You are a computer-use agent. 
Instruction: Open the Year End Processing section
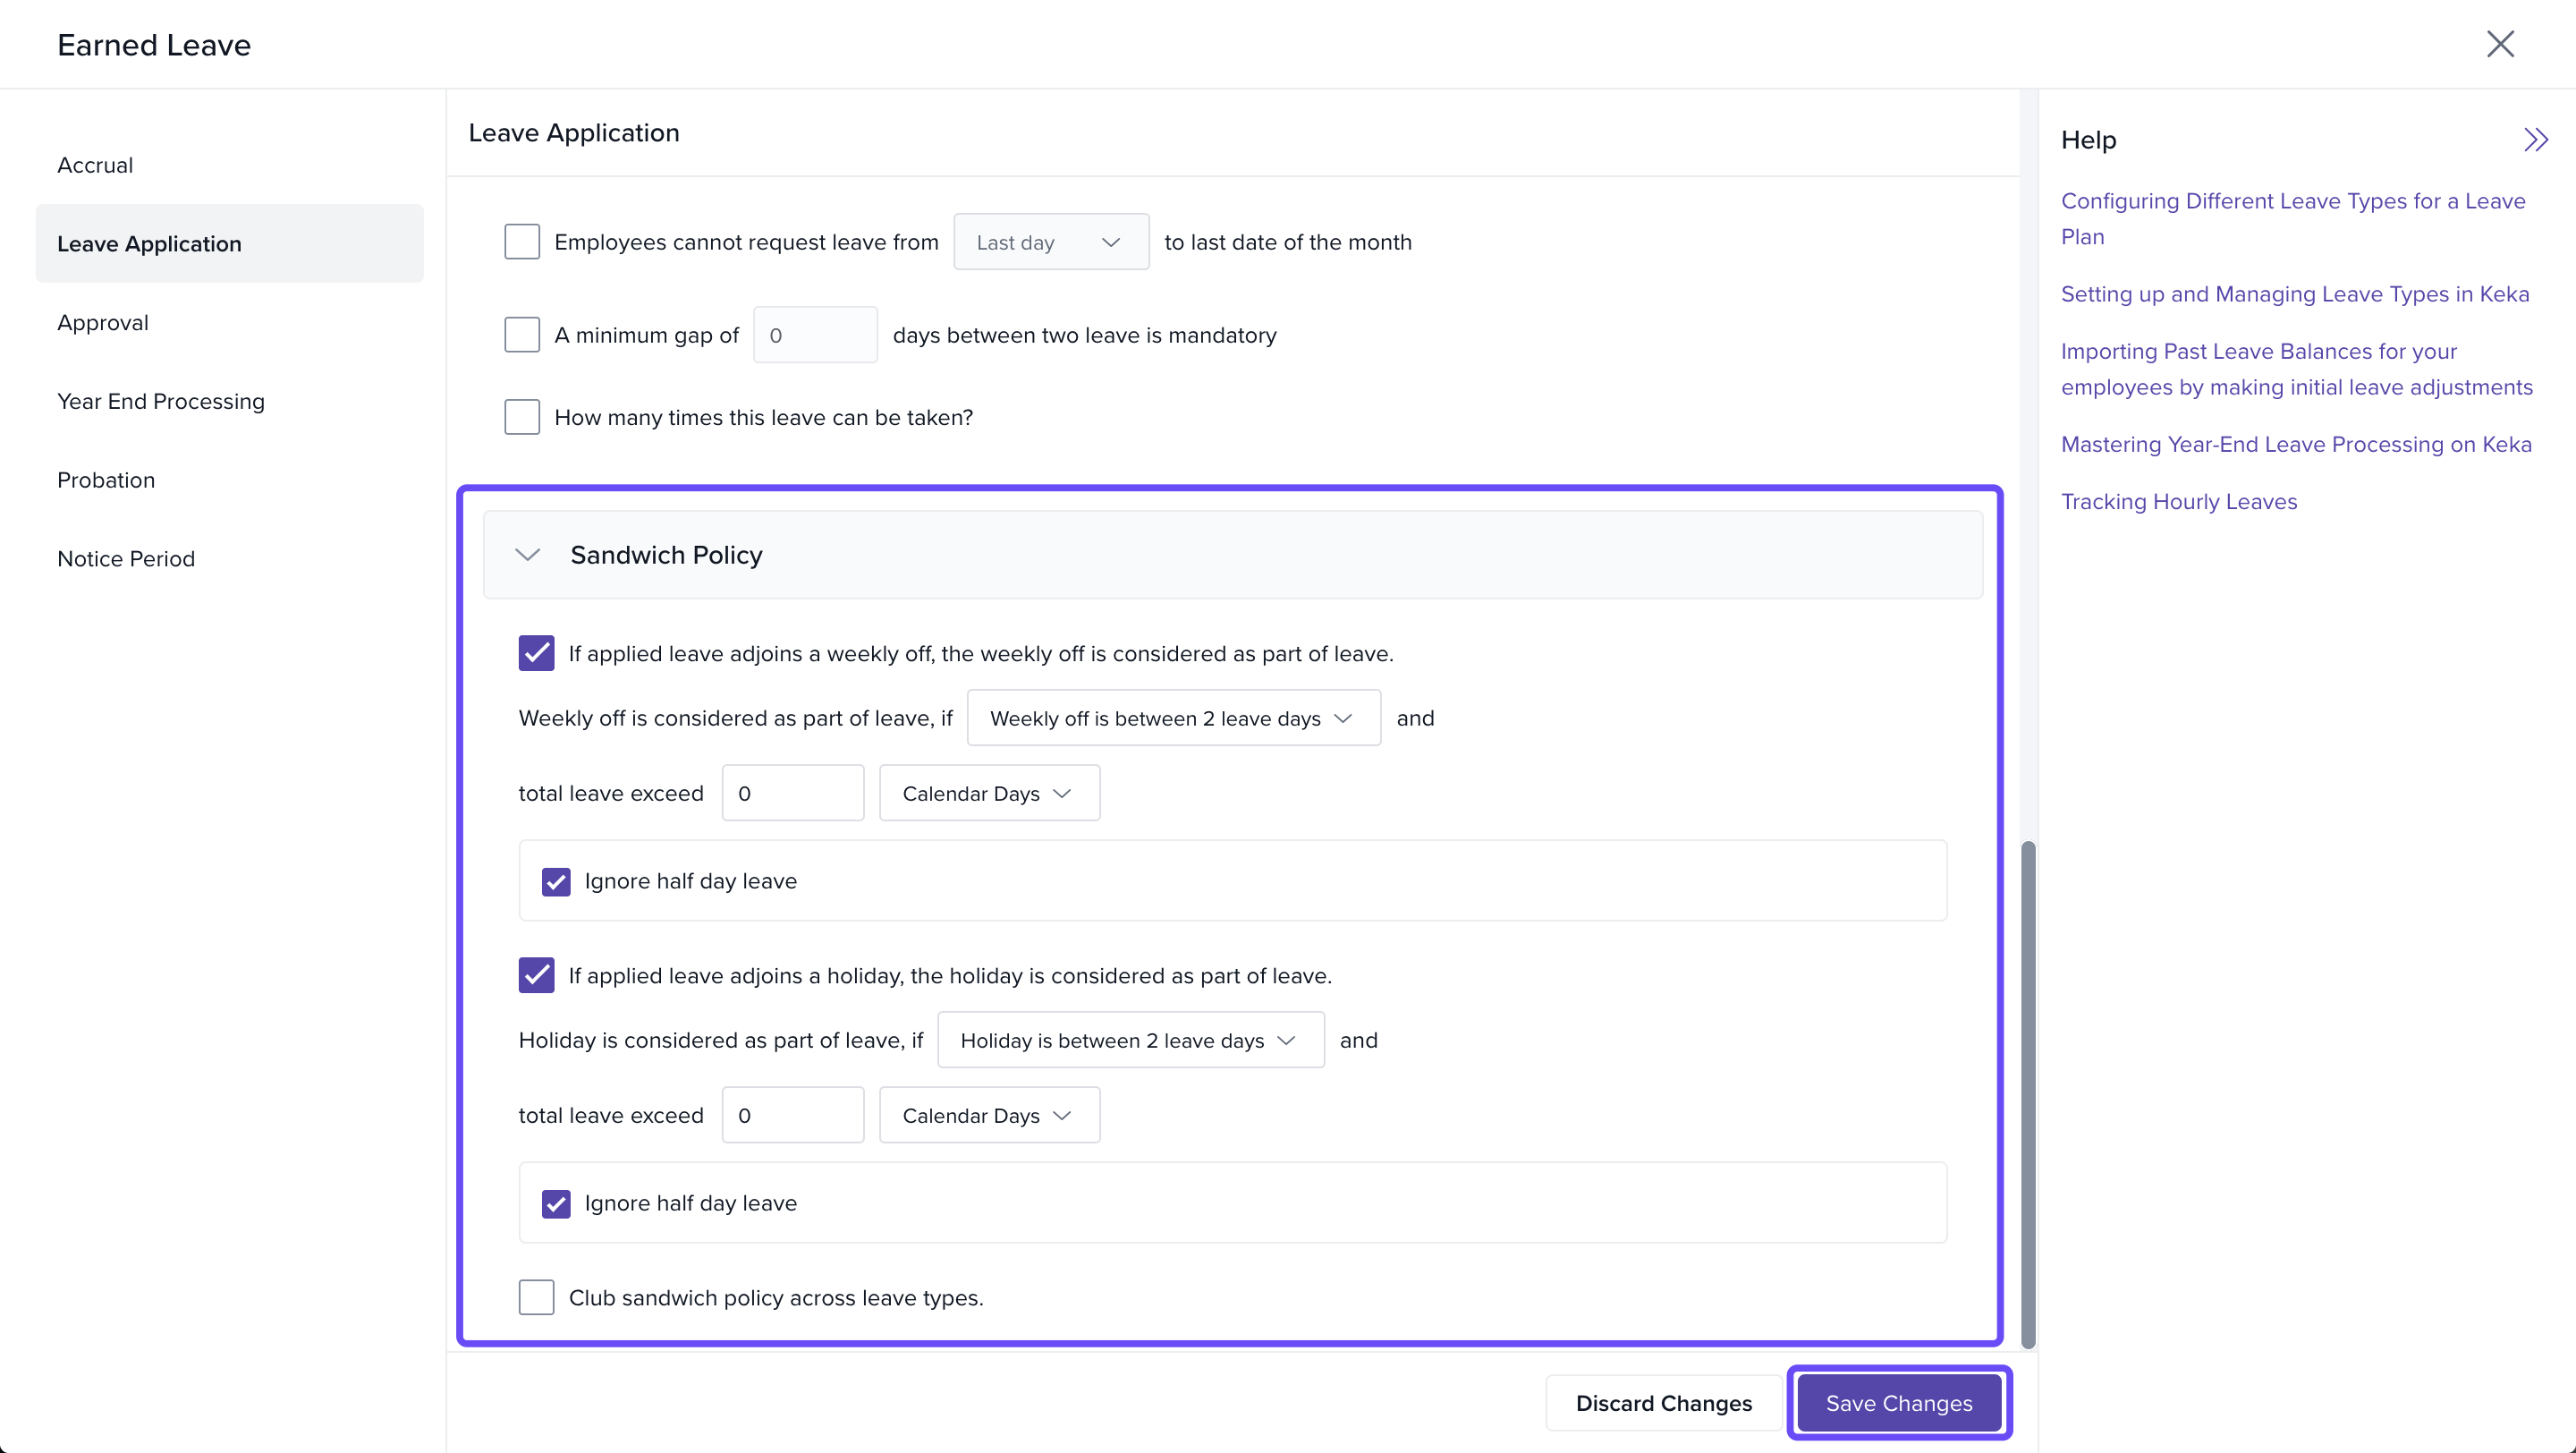pyautogui.click(x=161, y=401)
